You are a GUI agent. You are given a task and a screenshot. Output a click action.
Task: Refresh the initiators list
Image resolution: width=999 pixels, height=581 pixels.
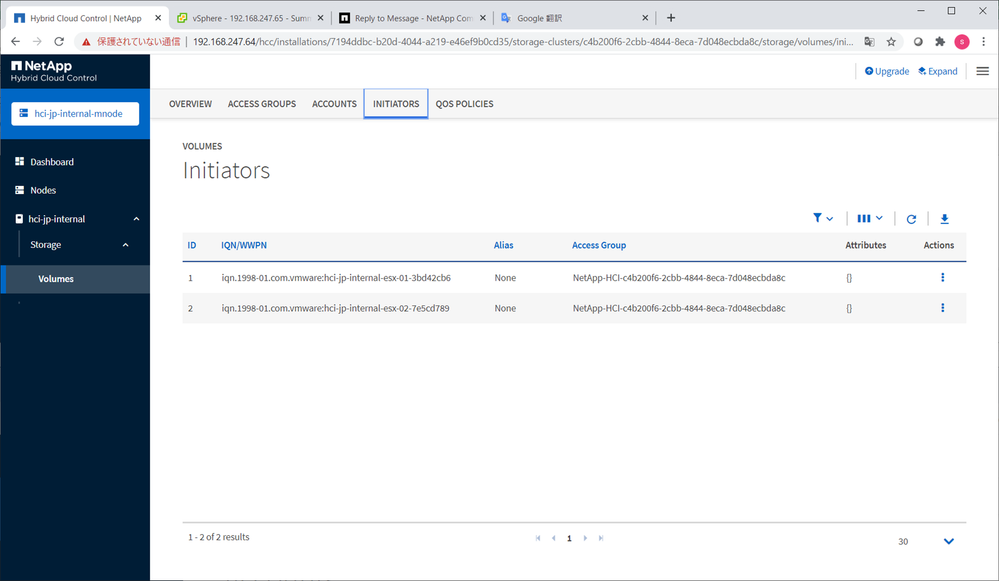coord(911,219)
